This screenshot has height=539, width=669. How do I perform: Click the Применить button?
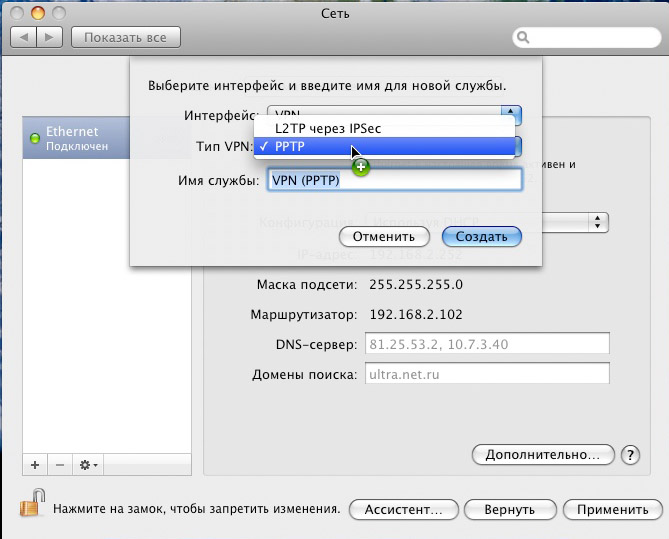[x=613, y=509]
